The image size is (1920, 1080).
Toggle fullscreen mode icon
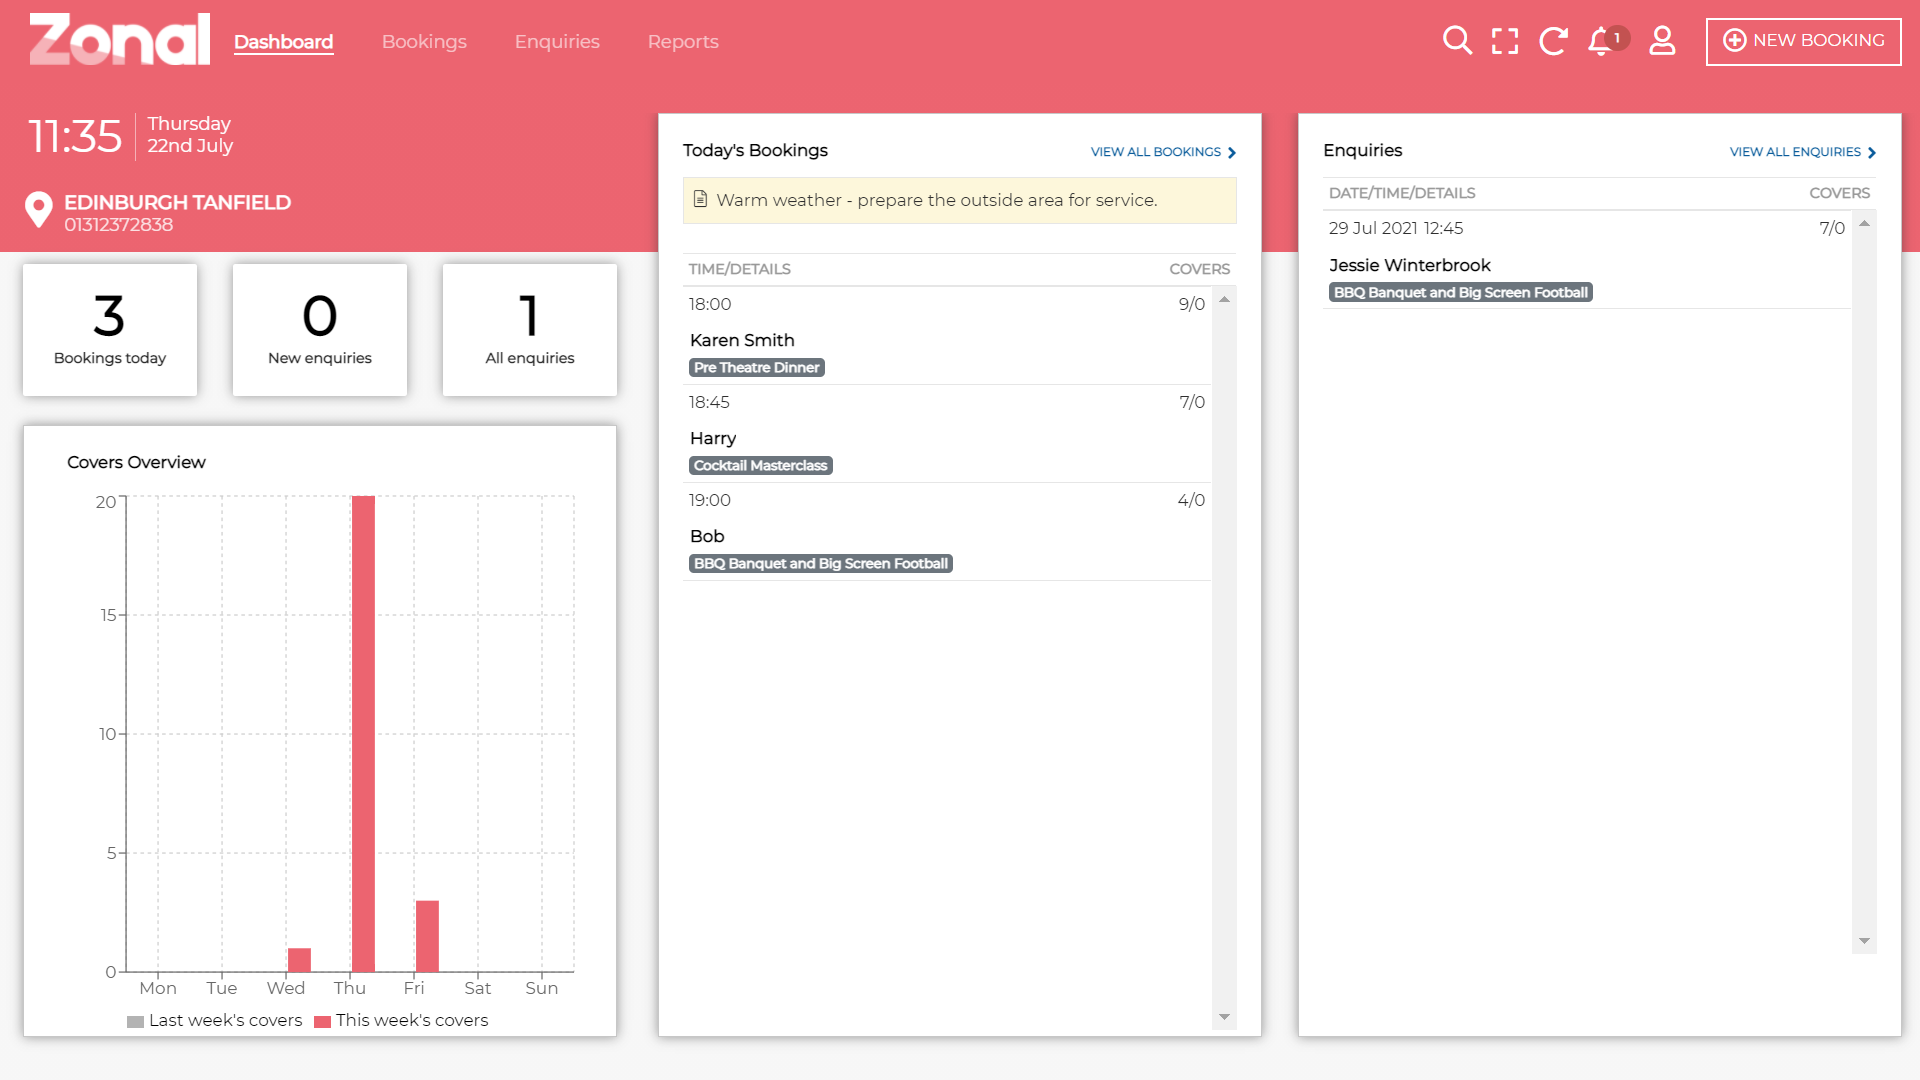click(1504, 41)
